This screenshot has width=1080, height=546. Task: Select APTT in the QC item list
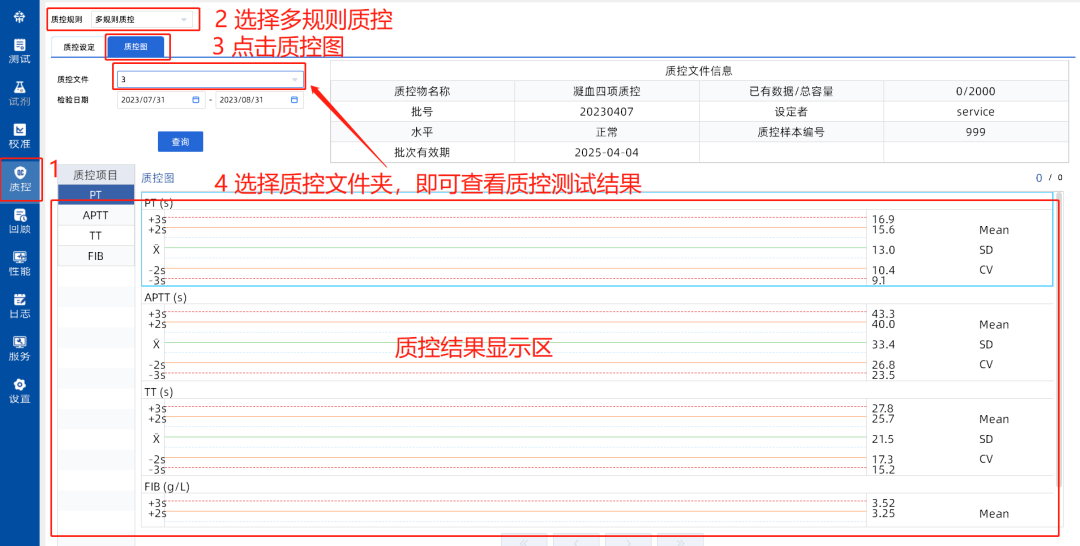coord(96,215)
